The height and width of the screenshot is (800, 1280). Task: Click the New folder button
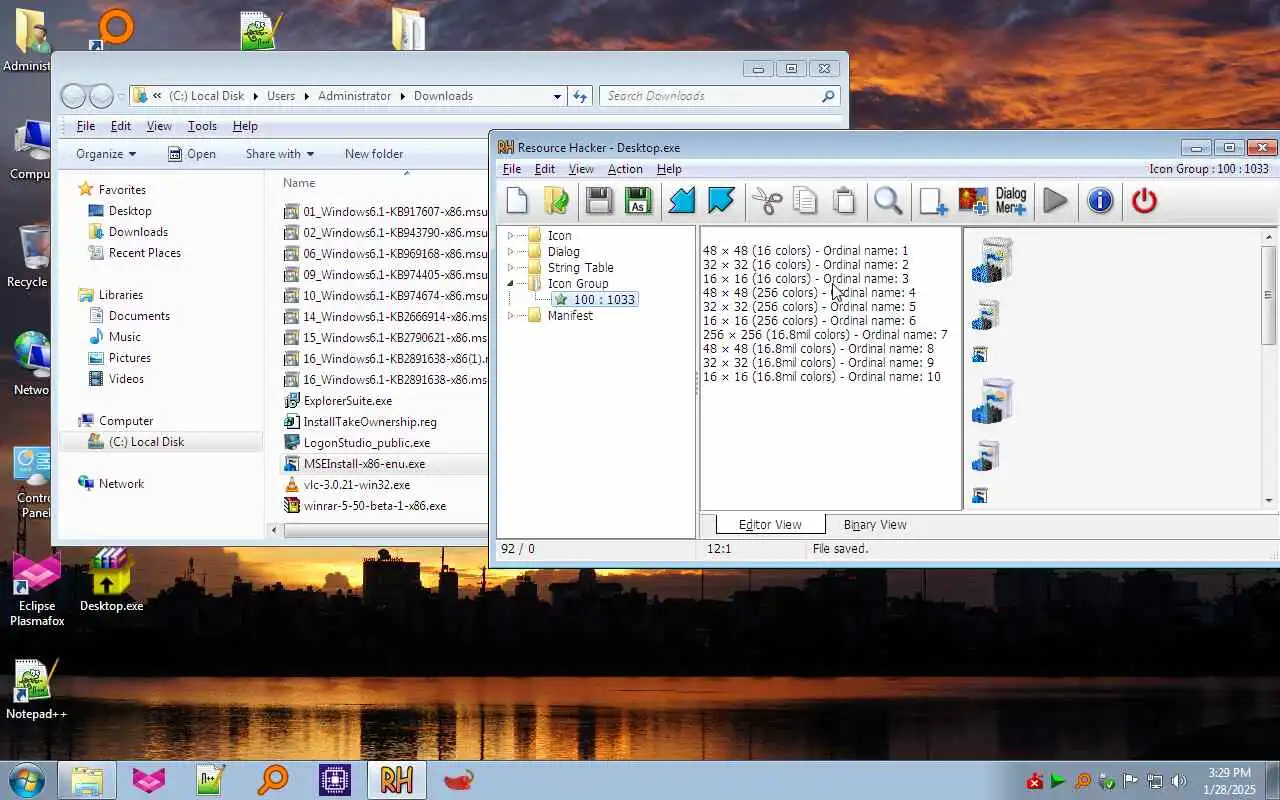pos(374,154)
